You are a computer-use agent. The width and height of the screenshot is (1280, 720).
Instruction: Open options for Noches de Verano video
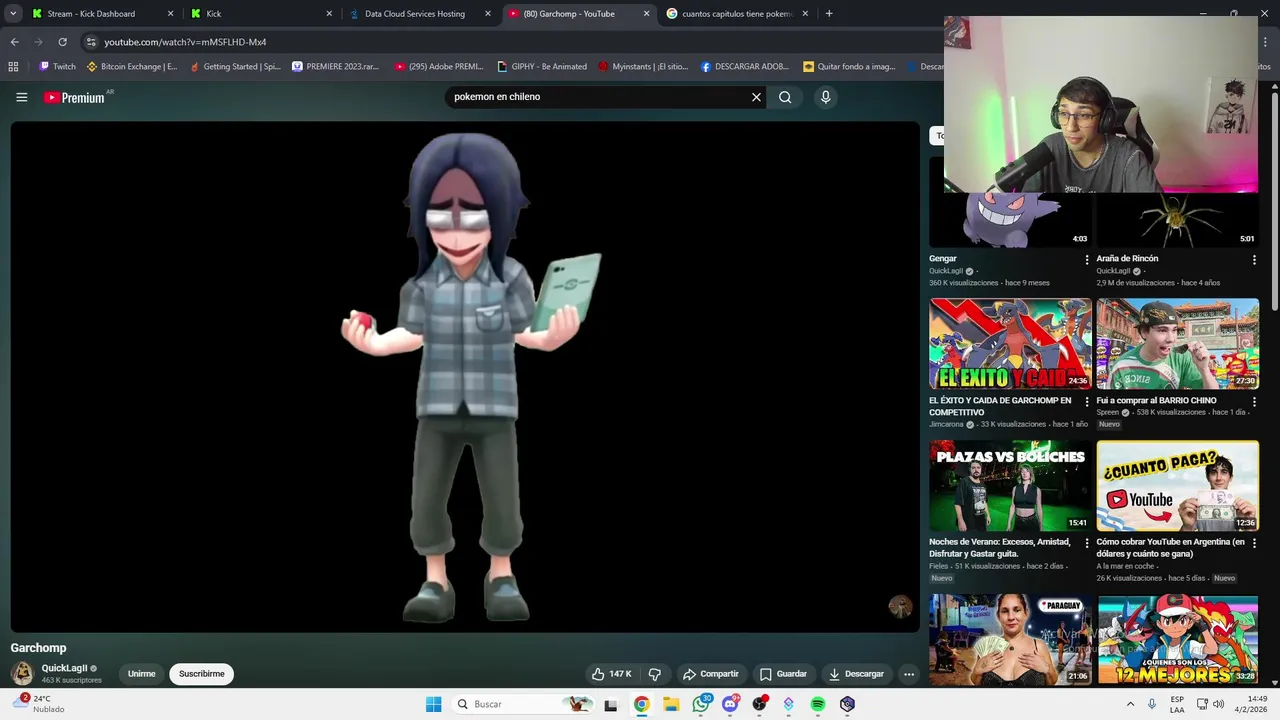click(x=1087, y=543)
